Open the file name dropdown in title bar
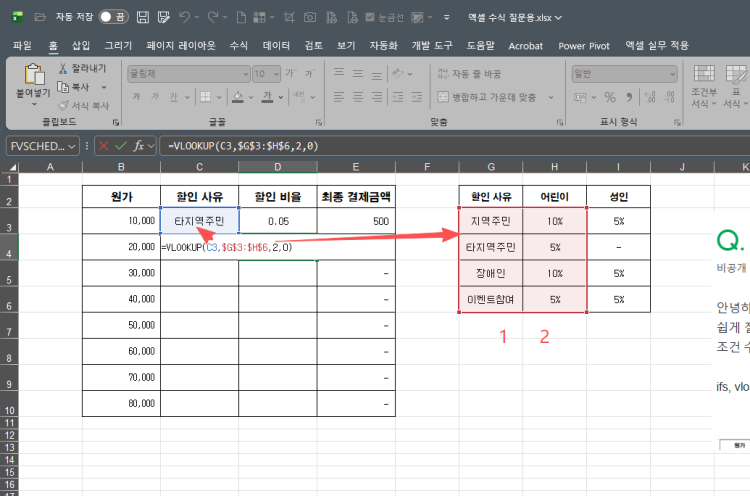Viewport: 750px width, 496px height. [558, 18]
